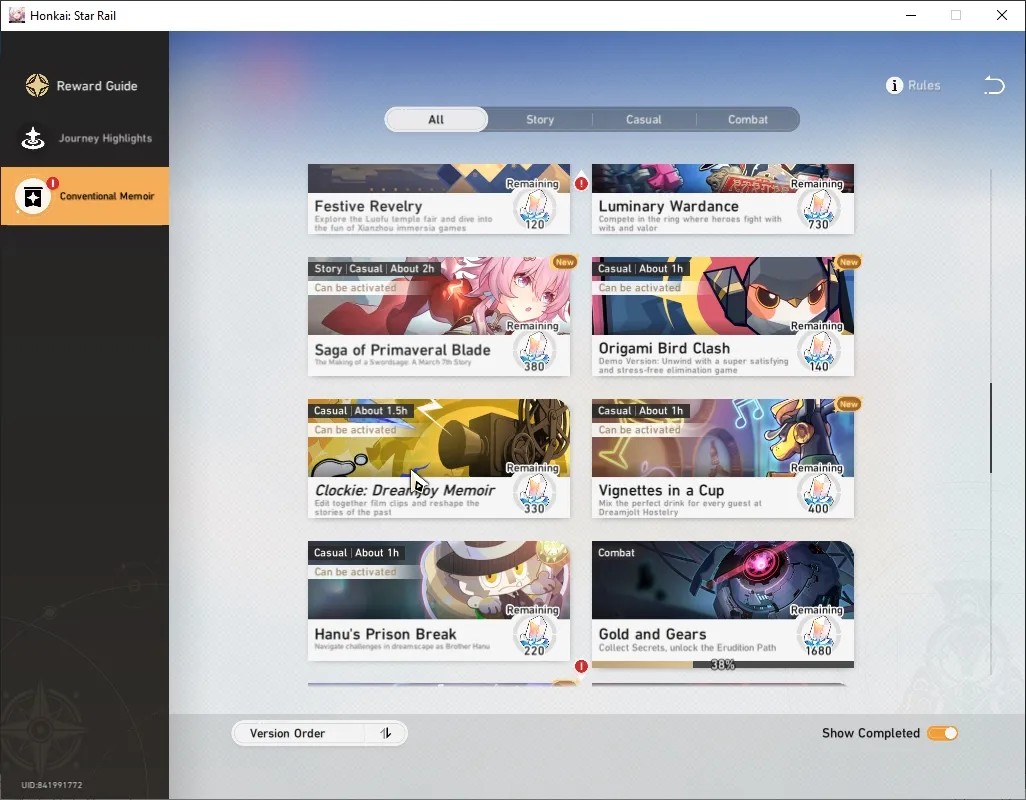This screenshot has height=800, width=1026.
Task: Click the Gold and Gears 38% progress bar
Action: tap(722, 665)
